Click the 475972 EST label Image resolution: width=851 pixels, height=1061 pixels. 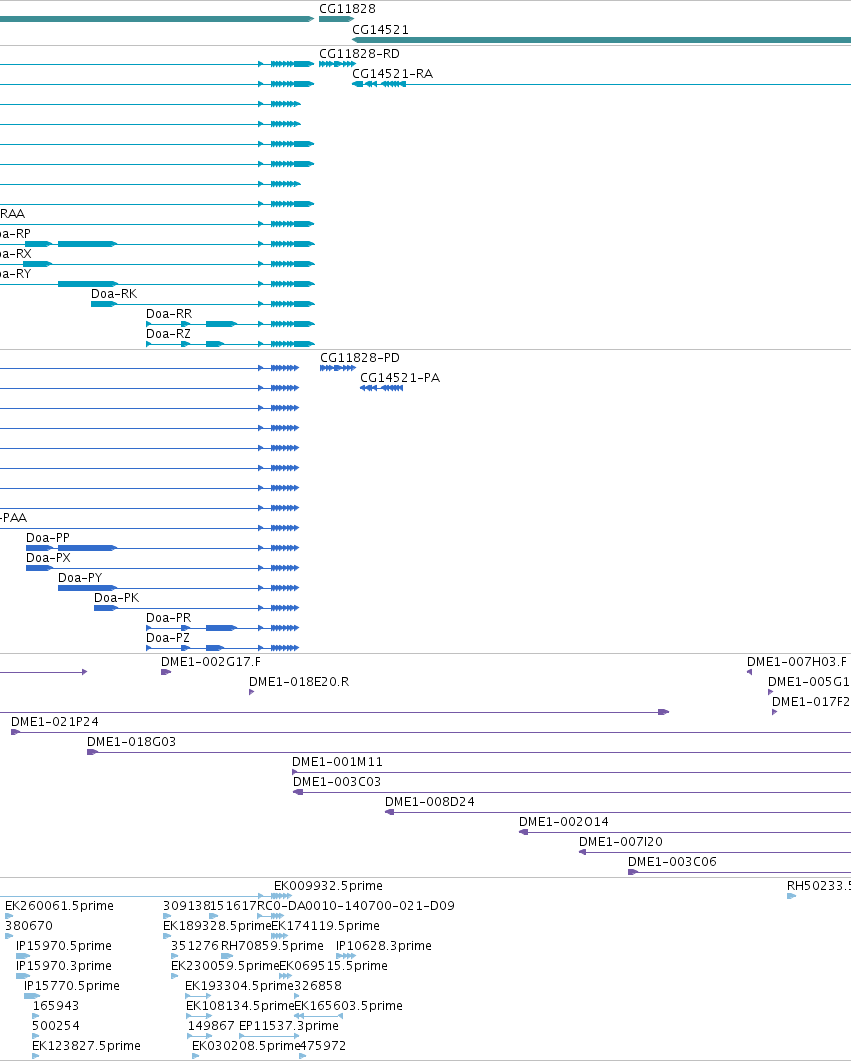[x=323, y=1045]
